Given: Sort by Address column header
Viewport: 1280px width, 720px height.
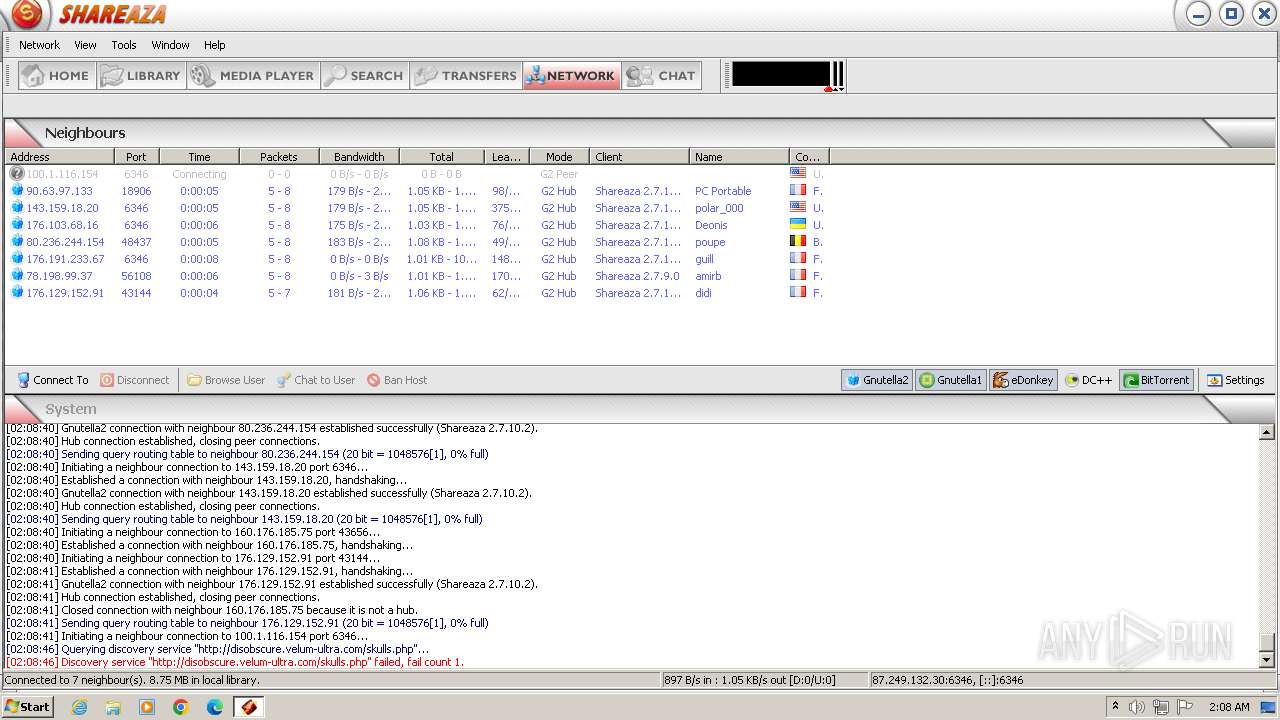Looking at the screenshot, I should (59, 157).
